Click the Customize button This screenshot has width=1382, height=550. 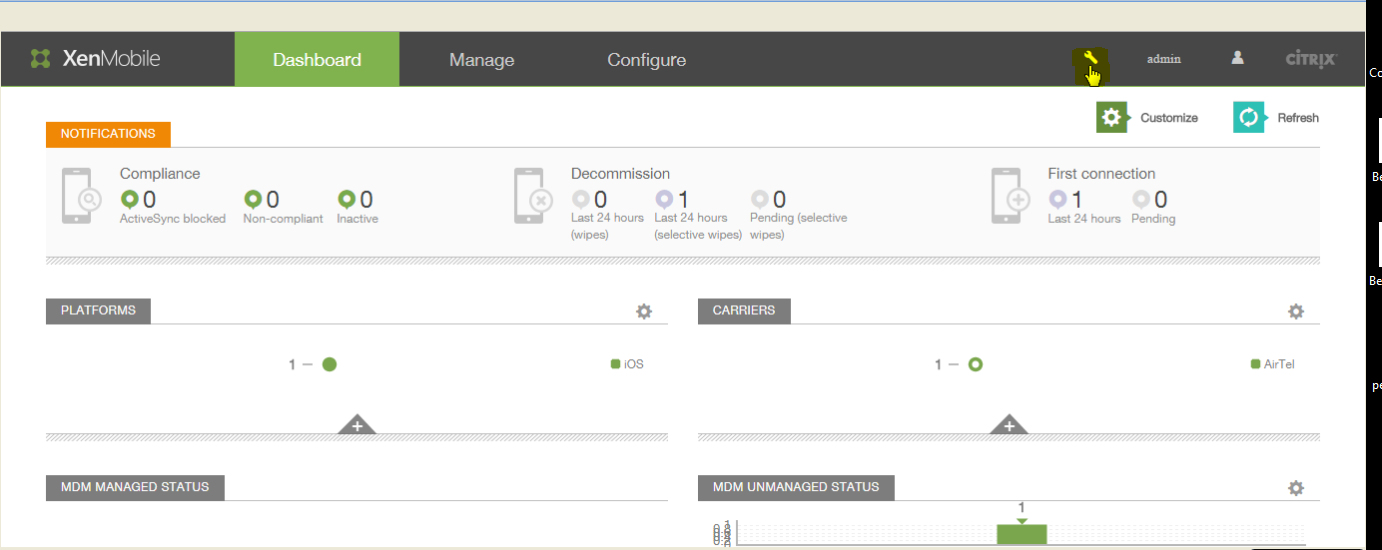1148,118
